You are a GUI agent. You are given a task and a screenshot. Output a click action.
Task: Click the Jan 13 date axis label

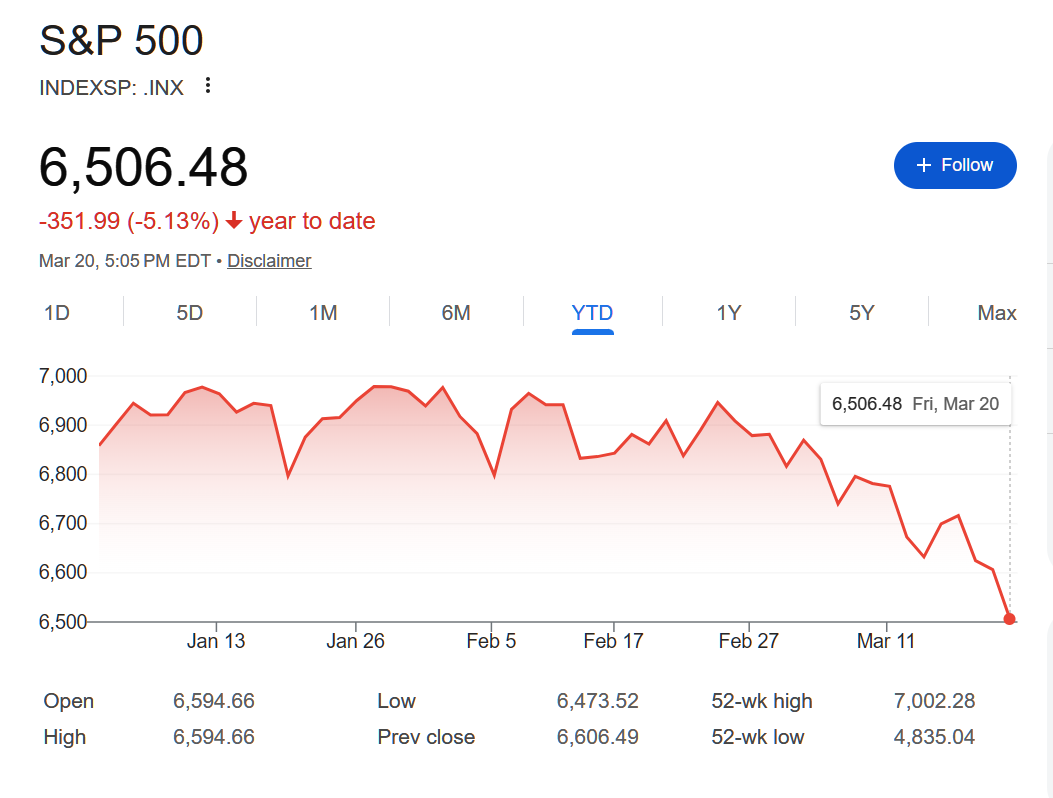[x=216, y=641]
